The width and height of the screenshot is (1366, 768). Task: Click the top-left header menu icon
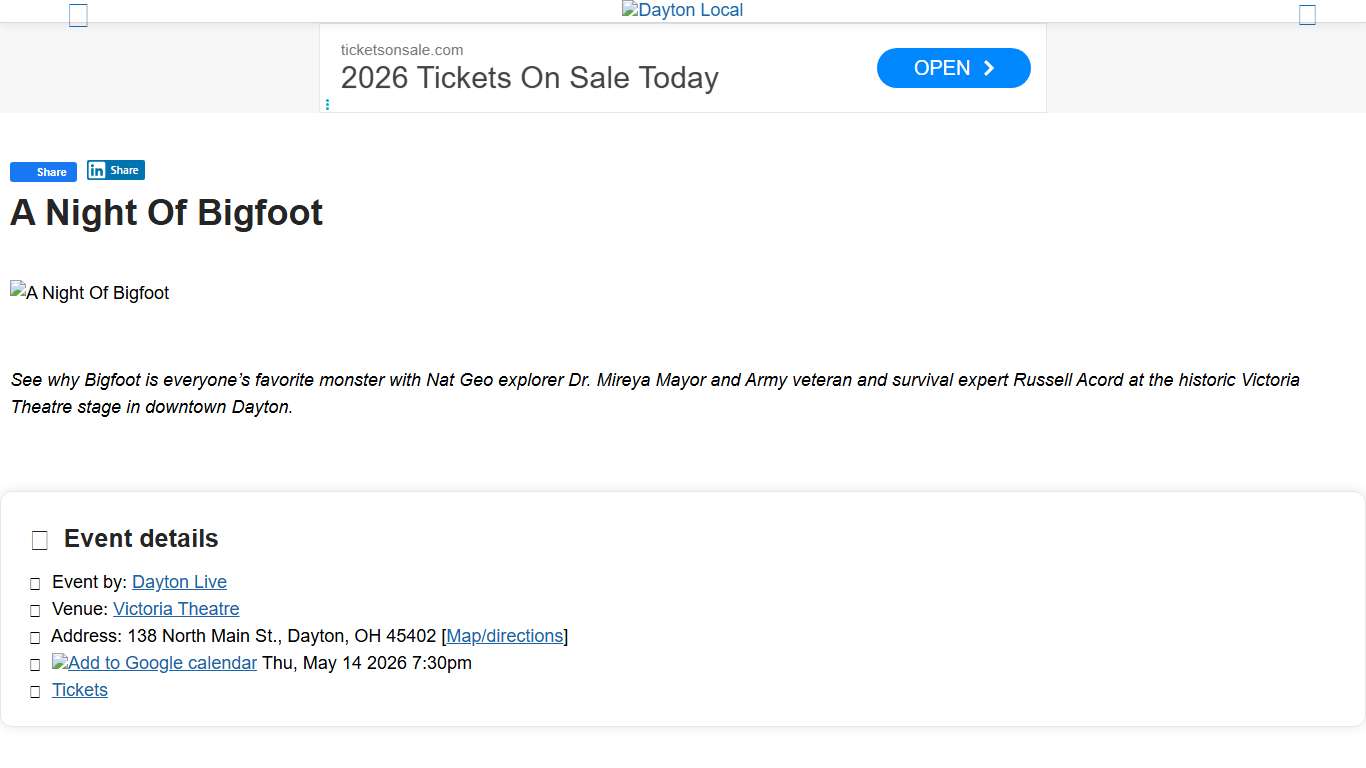pos(78,16)
